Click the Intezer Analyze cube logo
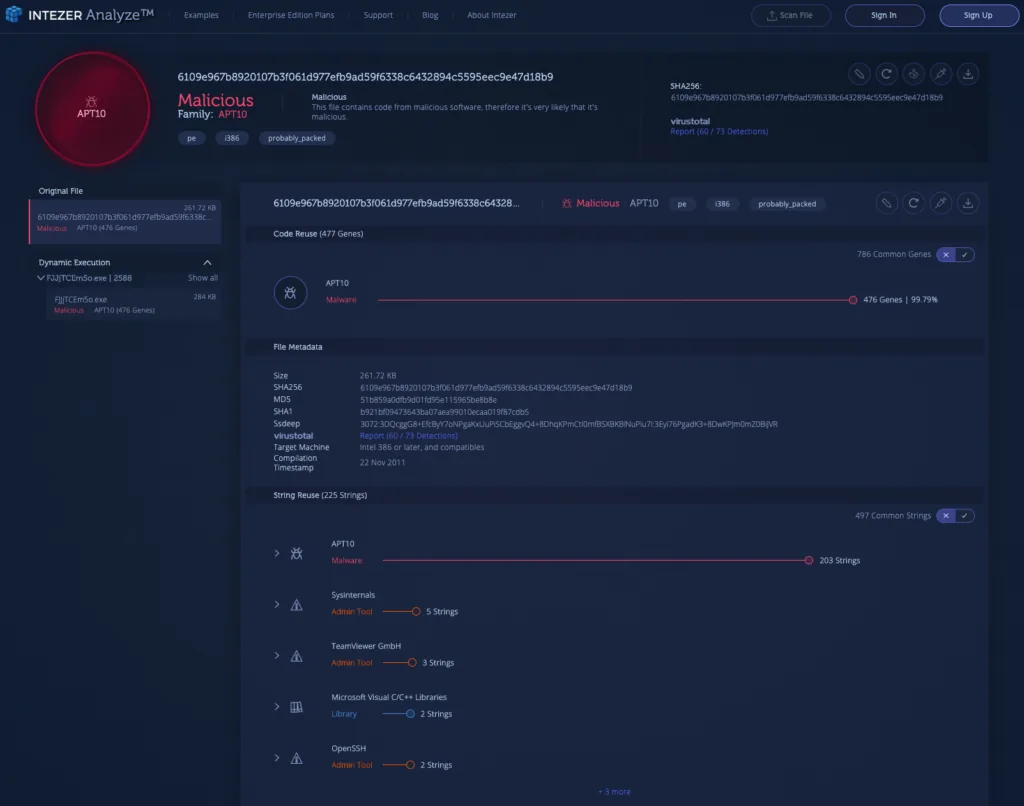1024x806 pixels. click(x=13, y=14)
